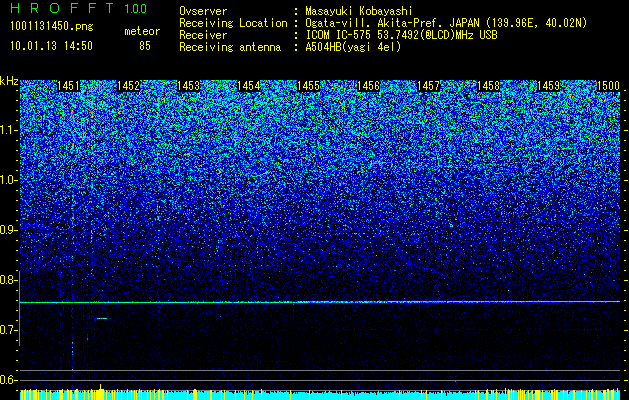The height and width of the screenshot is (400, 629).
Task: Click the ICOM IC-575 receiver text
Action: coord(401,35)
